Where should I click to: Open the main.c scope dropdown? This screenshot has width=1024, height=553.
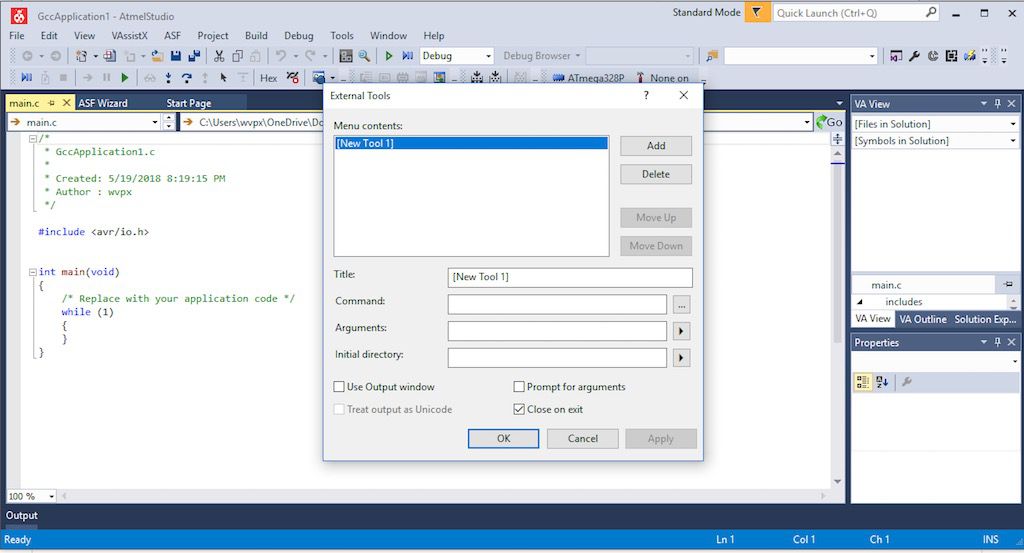155,122
